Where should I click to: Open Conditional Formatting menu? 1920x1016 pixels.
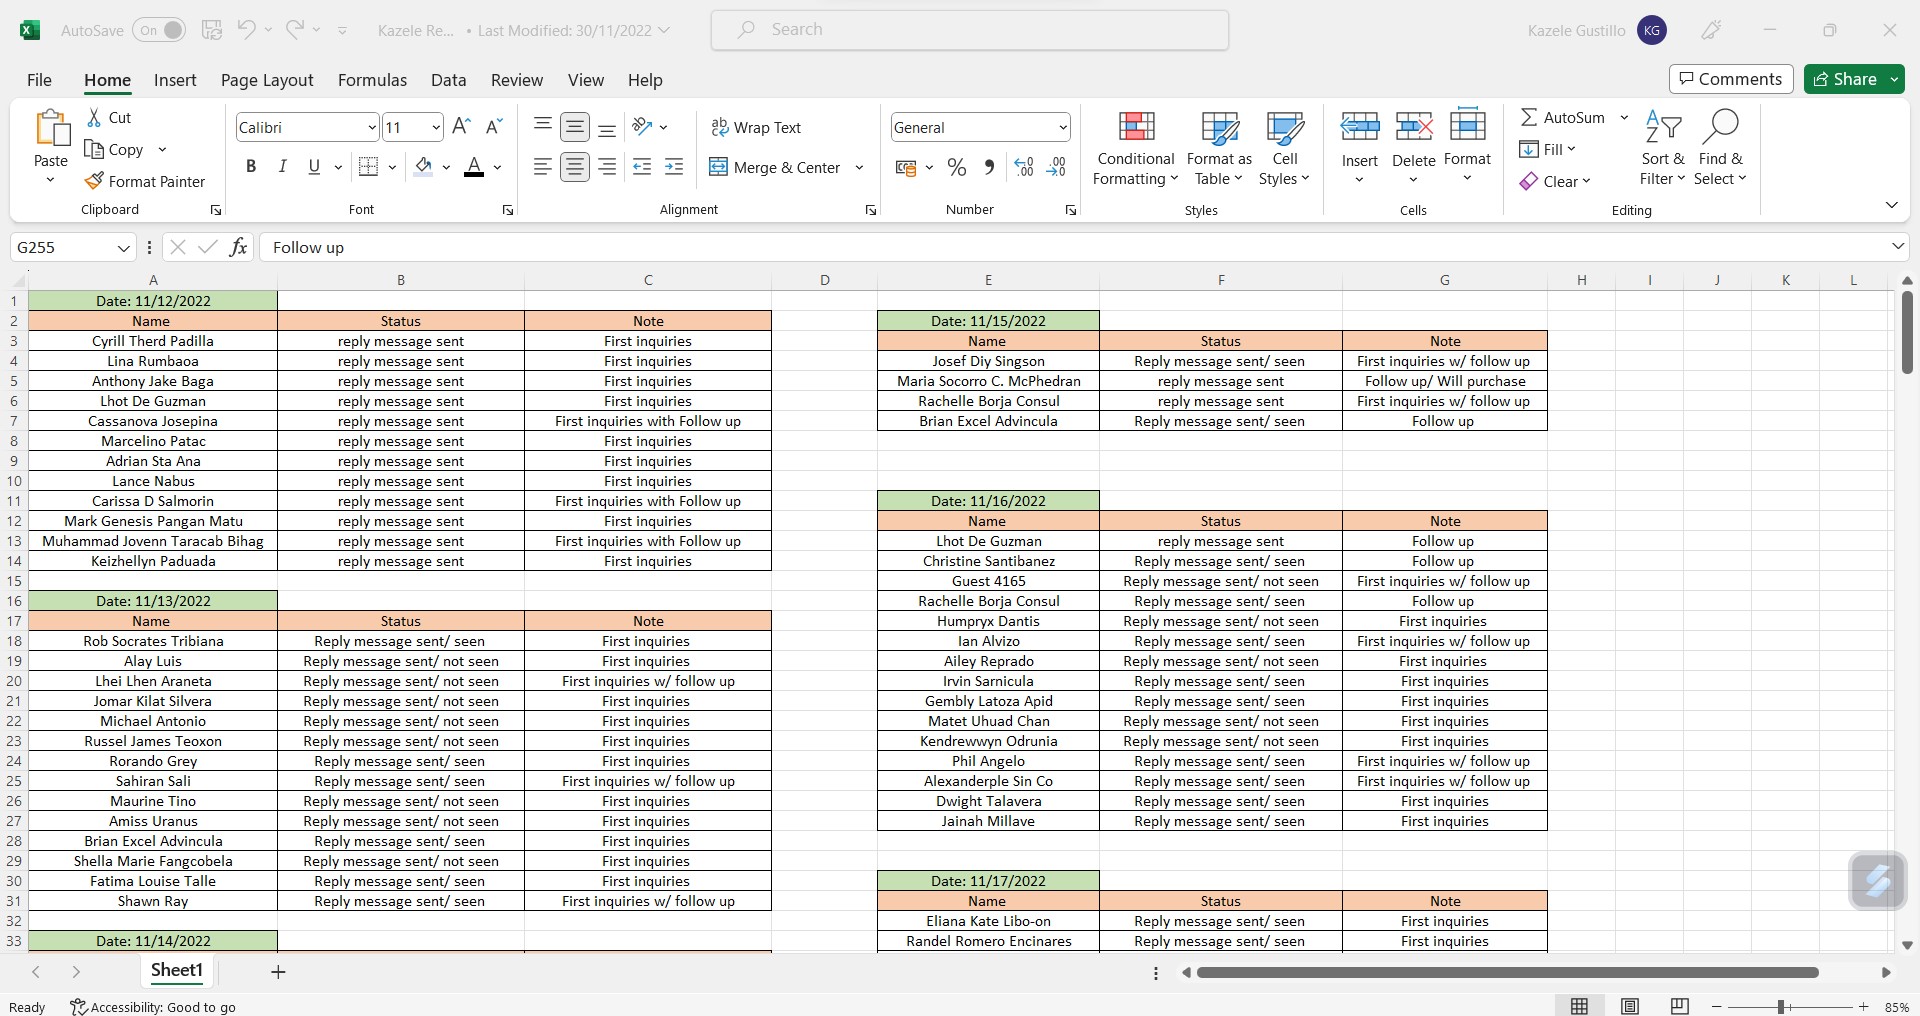point(1136,149)
